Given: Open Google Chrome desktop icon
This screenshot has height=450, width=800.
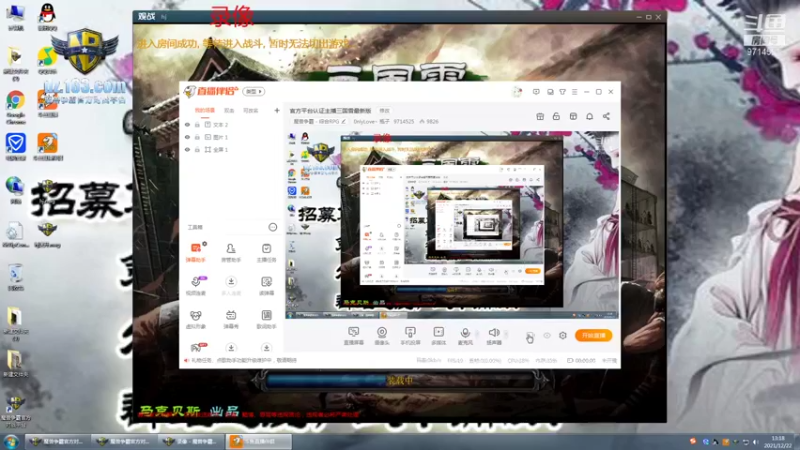Looking at the screenshot, I should click(15, 107).
